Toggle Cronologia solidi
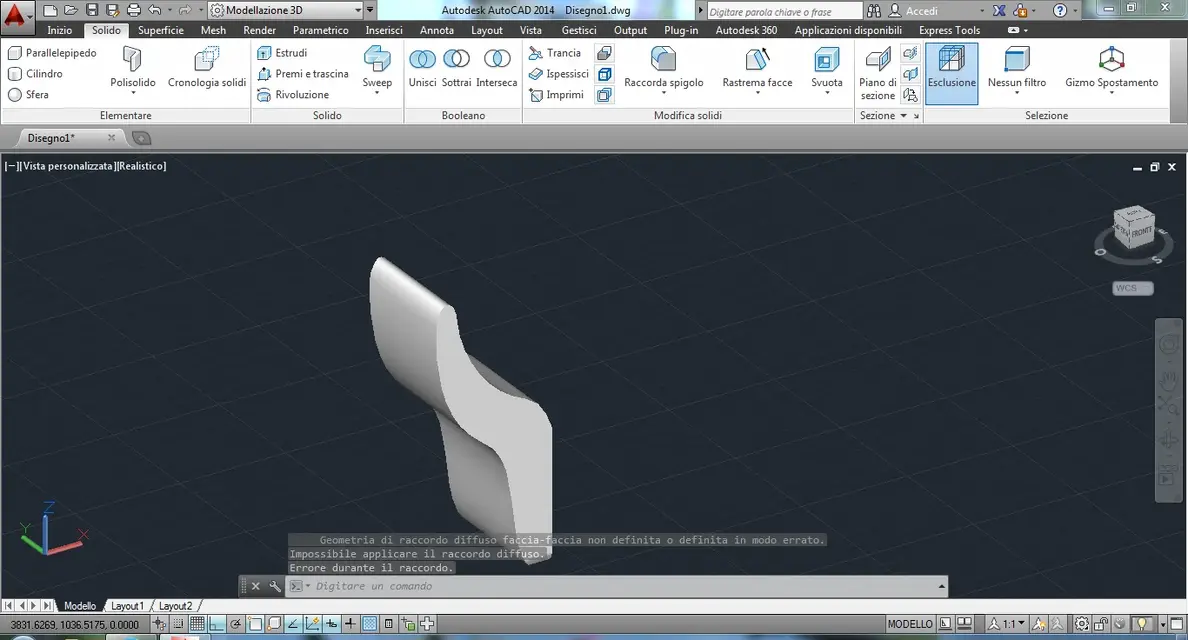This screenshot has height=640, width=1188. (x=207, y=67)
